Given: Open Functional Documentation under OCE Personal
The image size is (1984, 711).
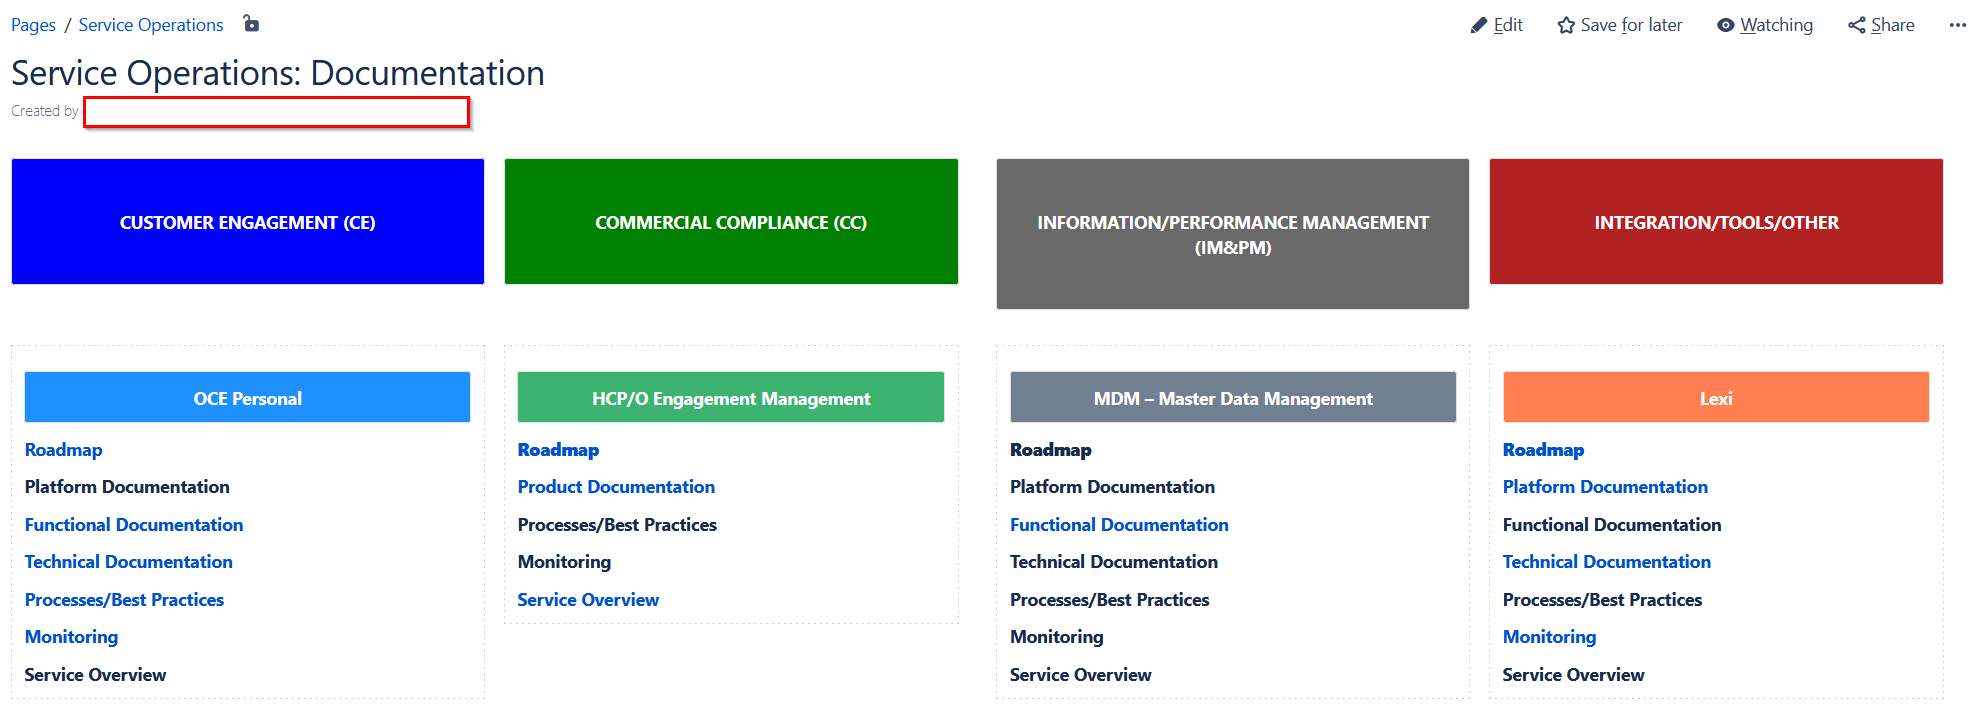Looking at the screenshot, I should coord(134,525).
